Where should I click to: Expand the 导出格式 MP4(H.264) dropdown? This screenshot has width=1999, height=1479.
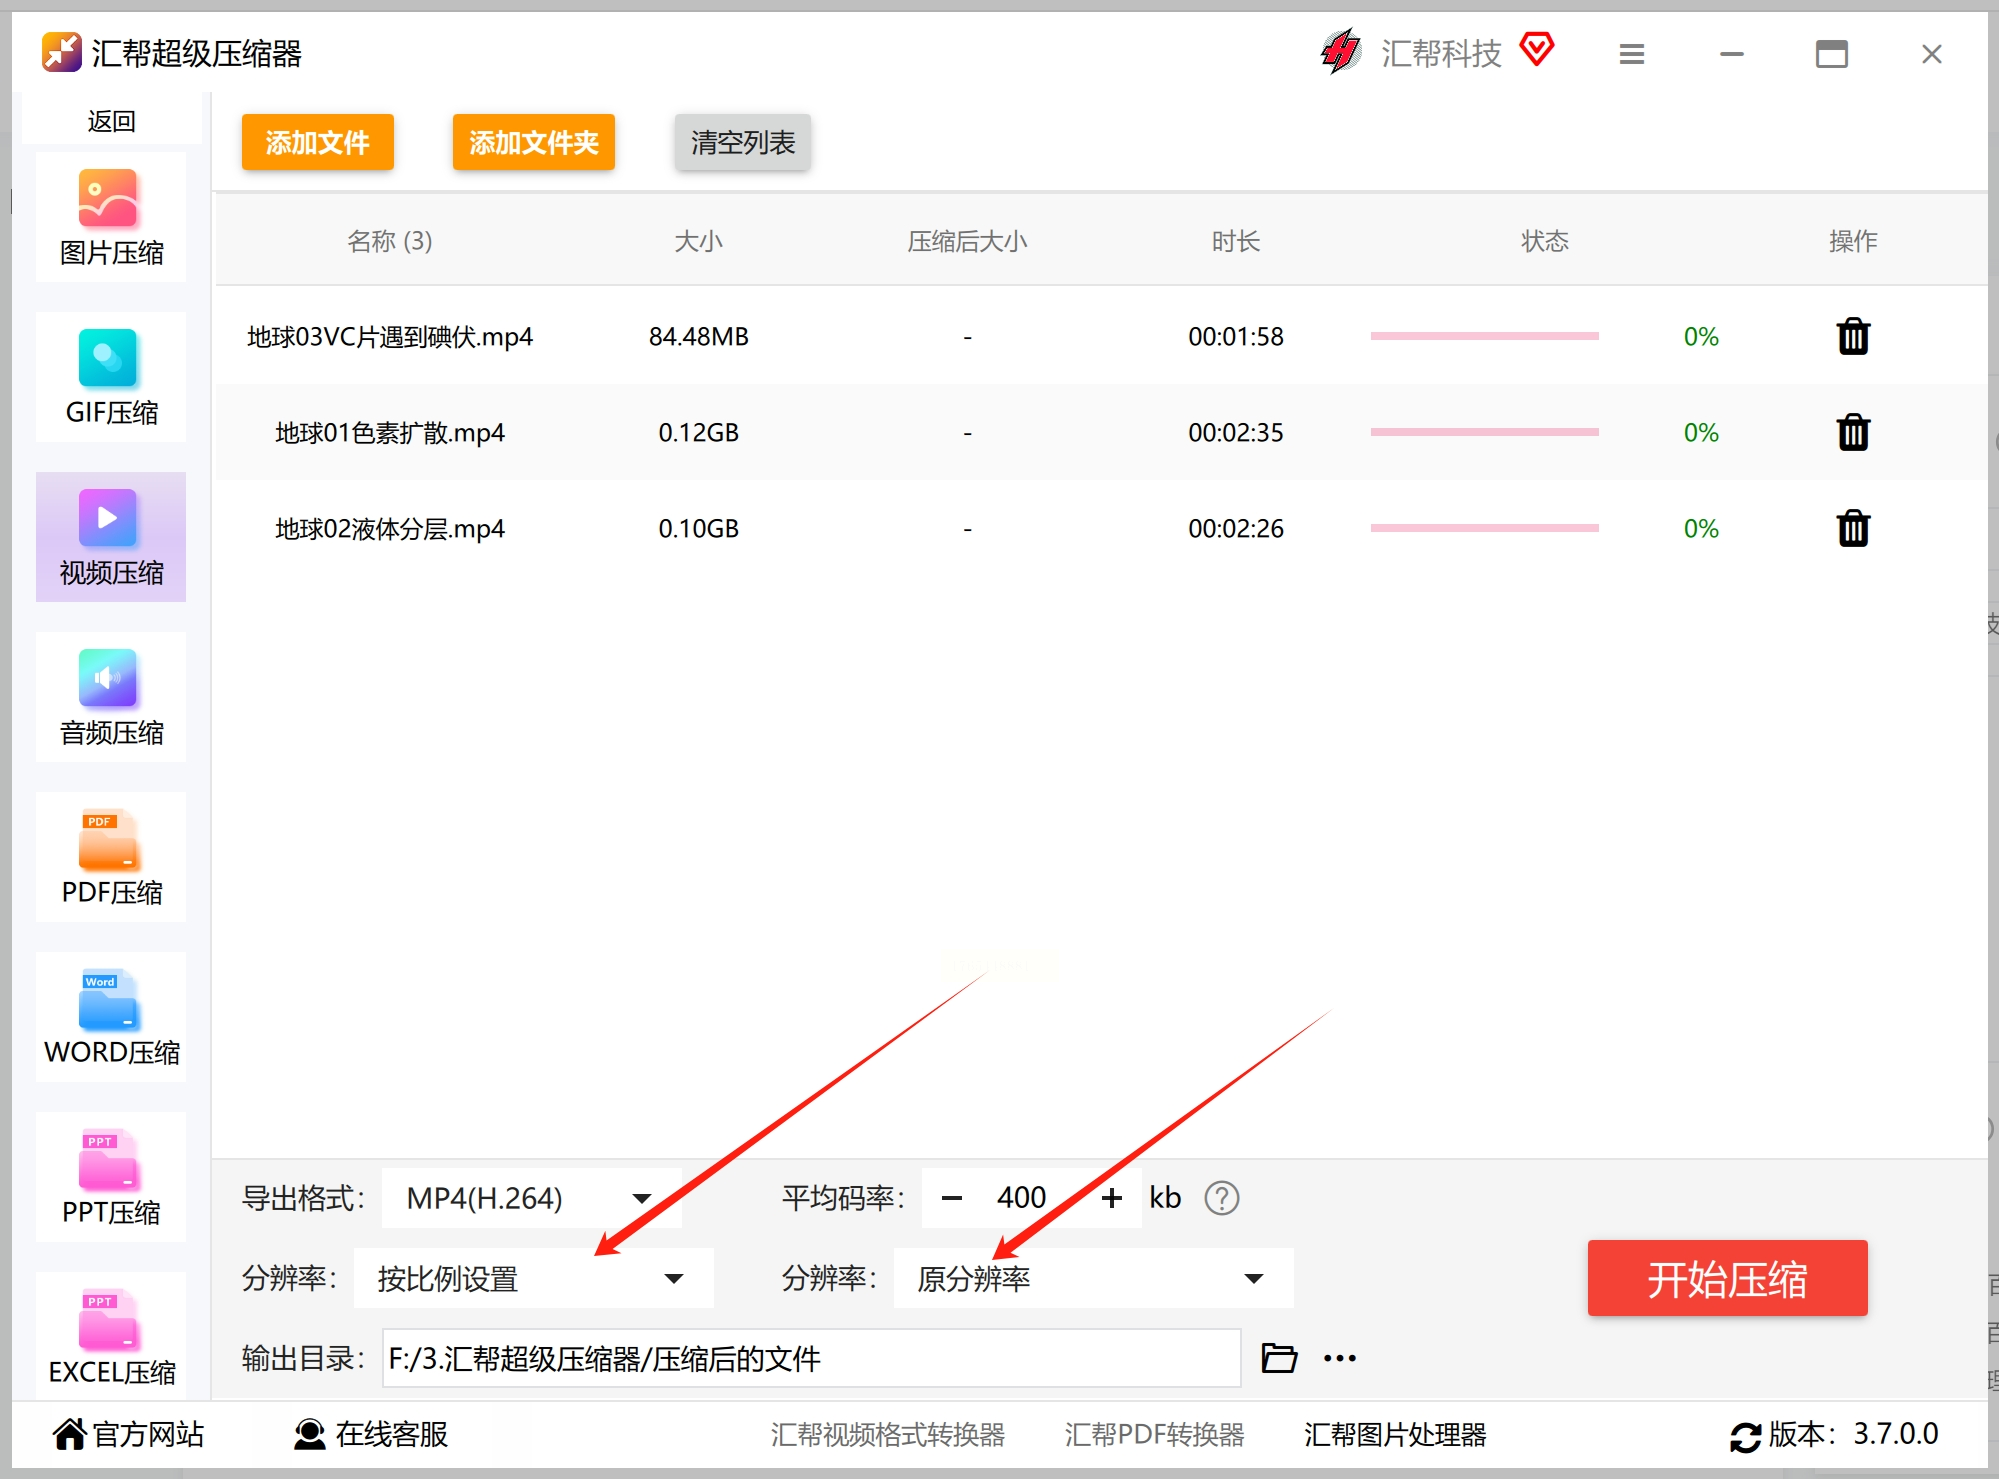pyautogui.click(x=532, y=1198)
